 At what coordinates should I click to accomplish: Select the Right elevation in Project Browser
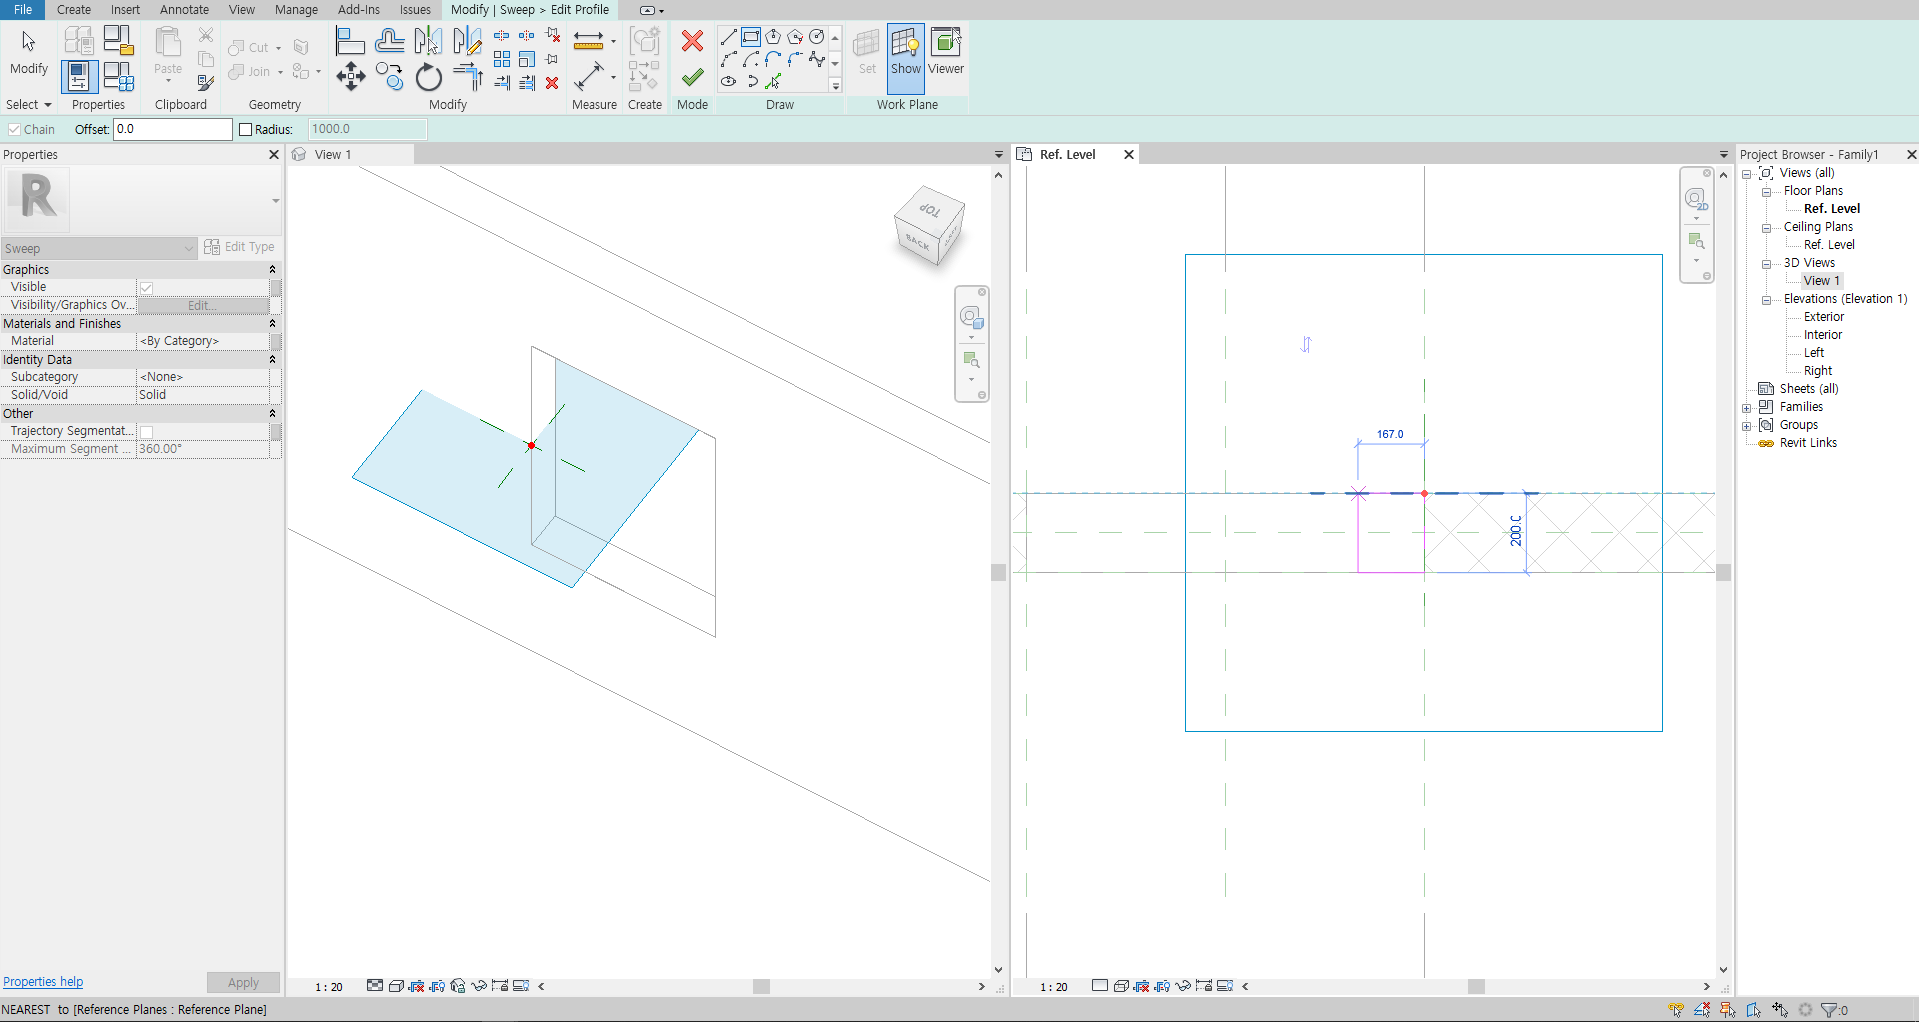pyautogui.click(x=1818, y=371)
